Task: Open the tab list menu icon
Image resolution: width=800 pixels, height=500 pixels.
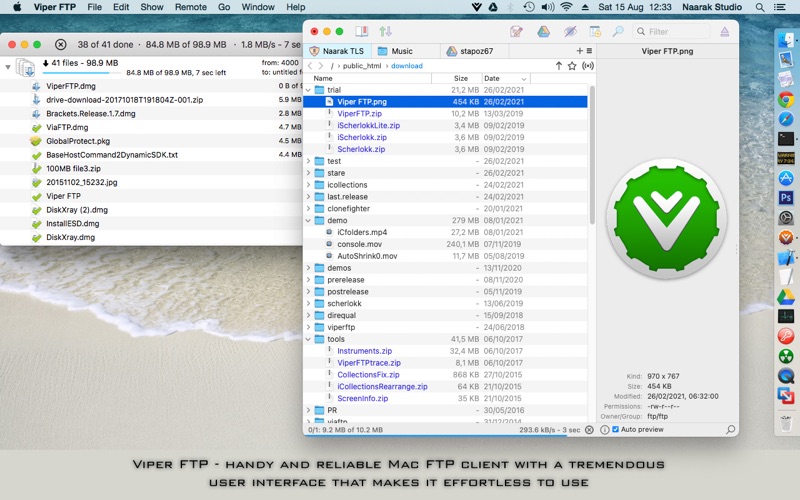Action: (x=589, y=51)
